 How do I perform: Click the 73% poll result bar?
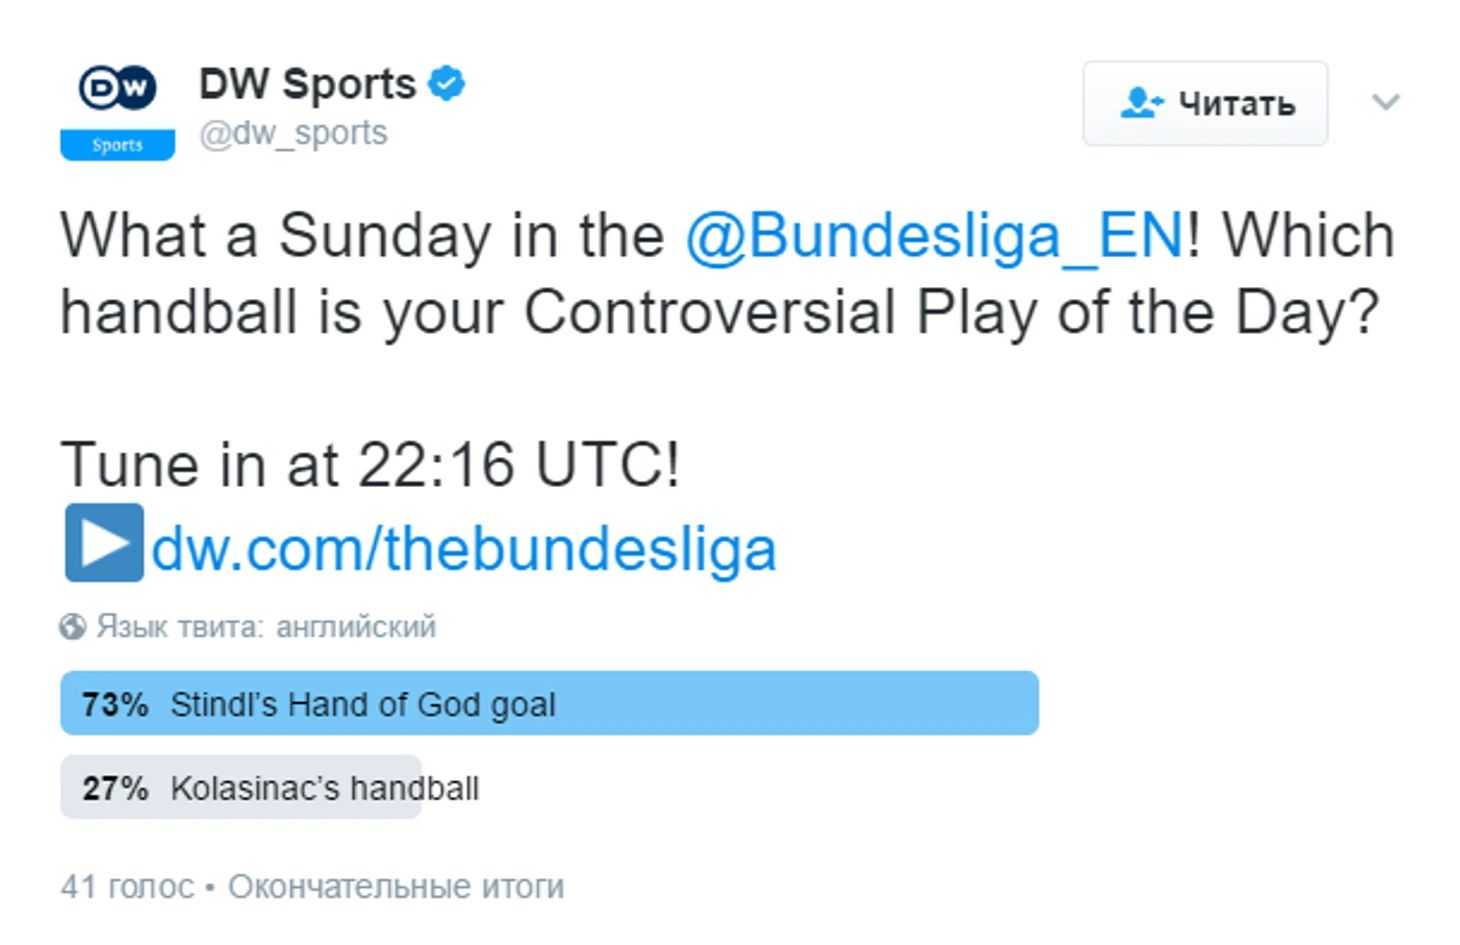click(x=549, y=703)
